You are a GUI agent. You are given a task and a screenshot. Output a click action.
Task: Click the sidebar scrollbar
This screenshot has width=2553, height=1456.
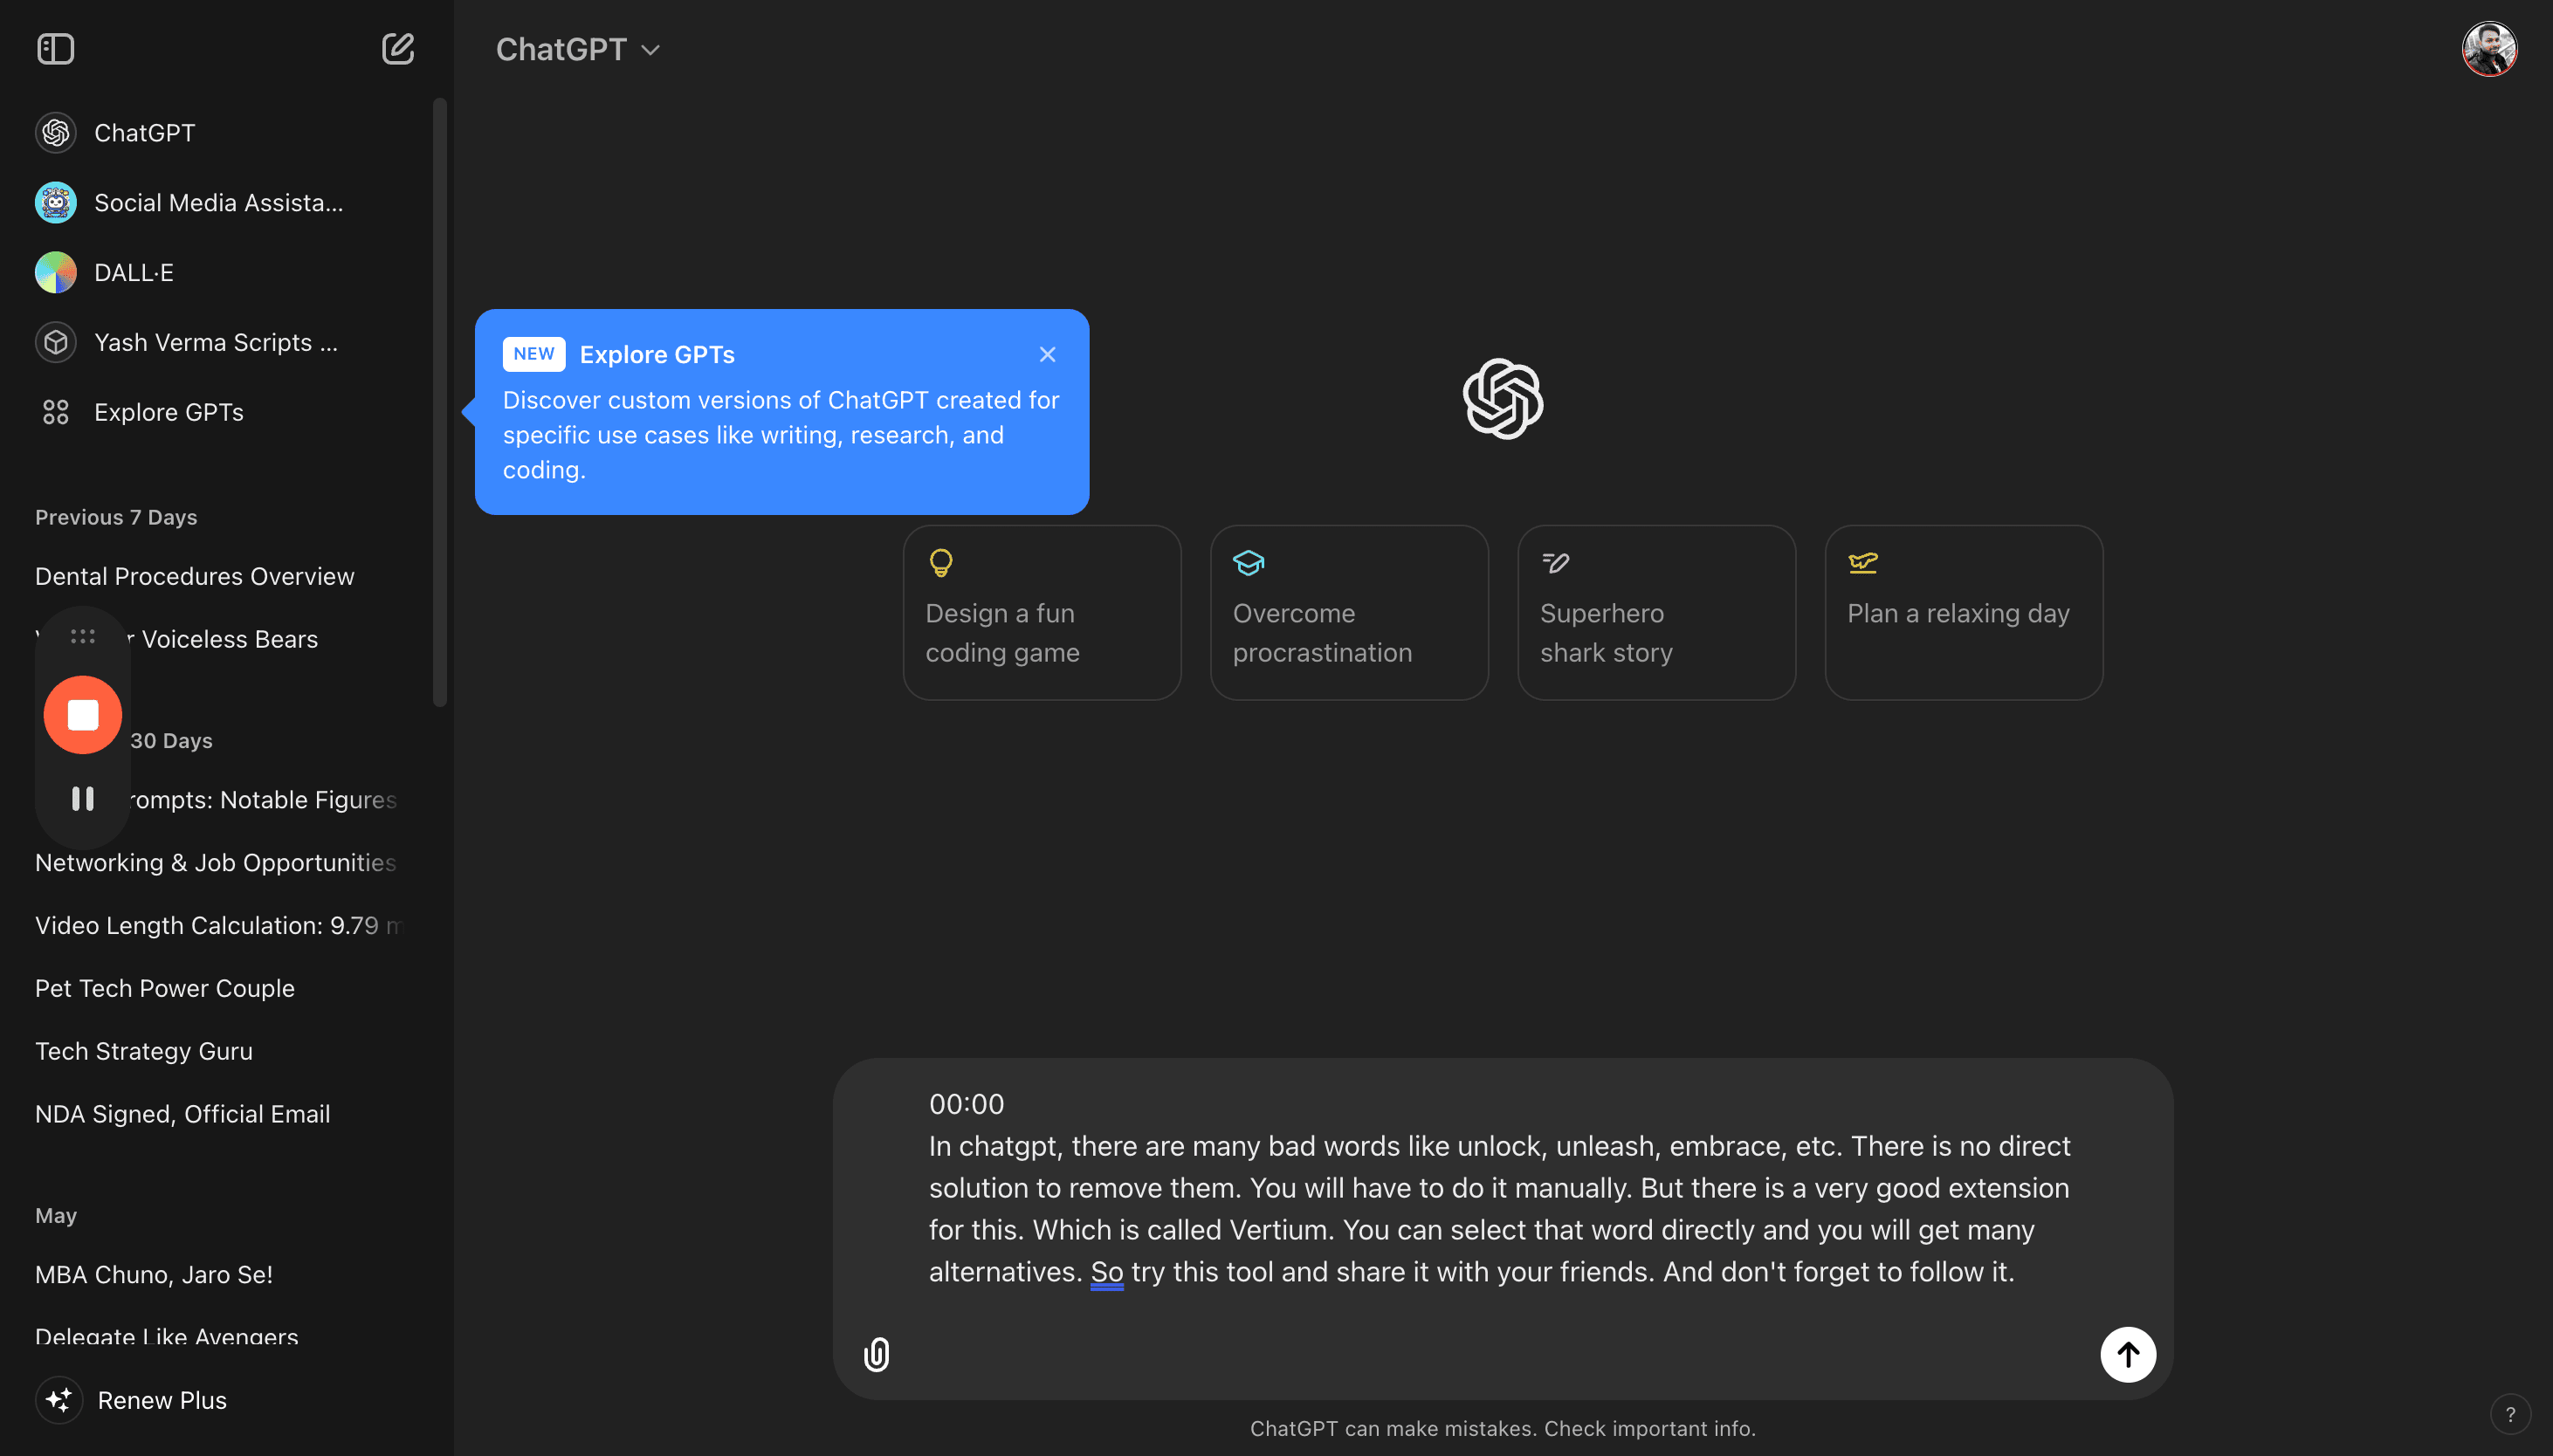click(x=439, y=402)
